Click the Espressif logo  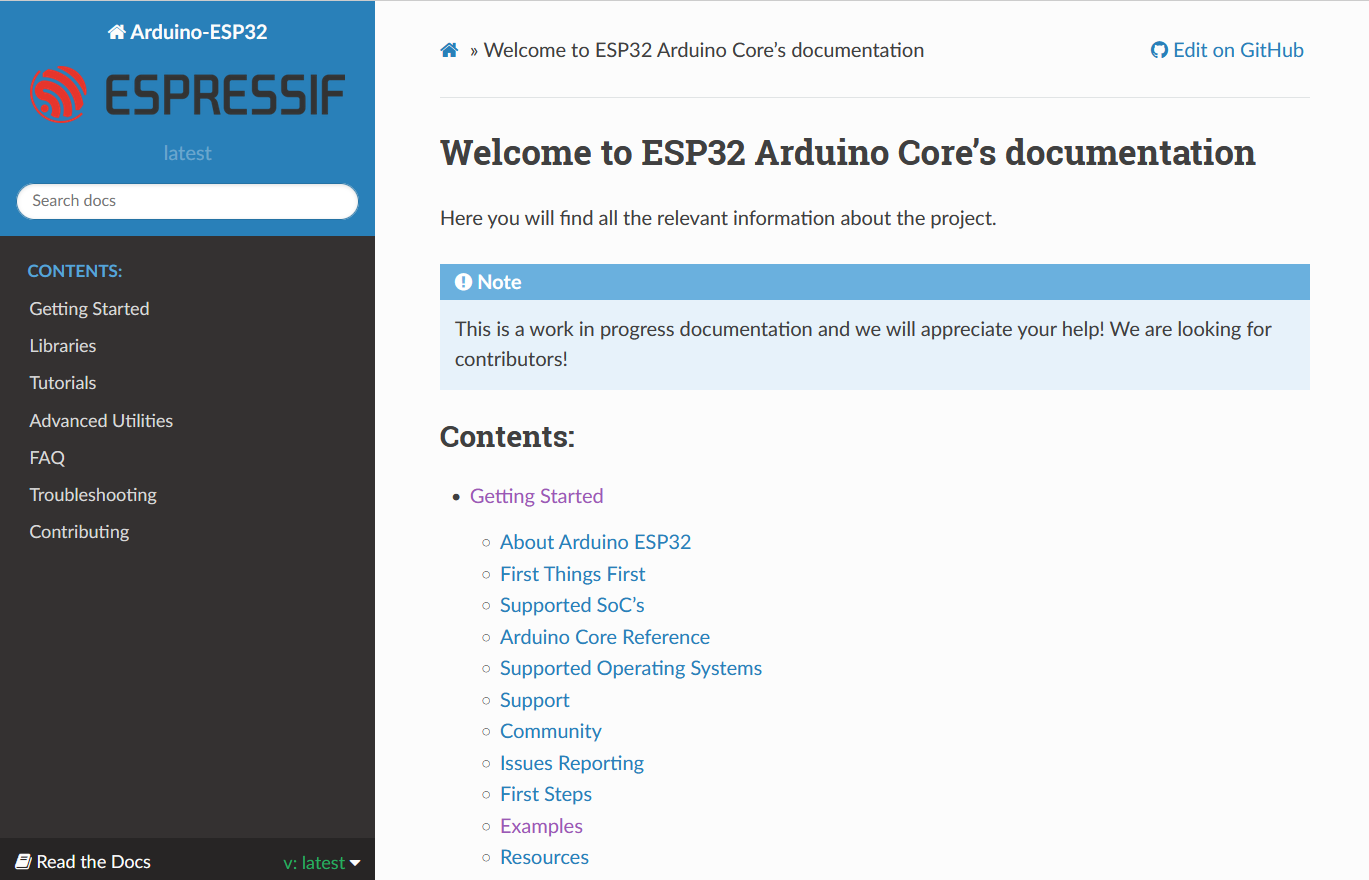coord(186,95)
